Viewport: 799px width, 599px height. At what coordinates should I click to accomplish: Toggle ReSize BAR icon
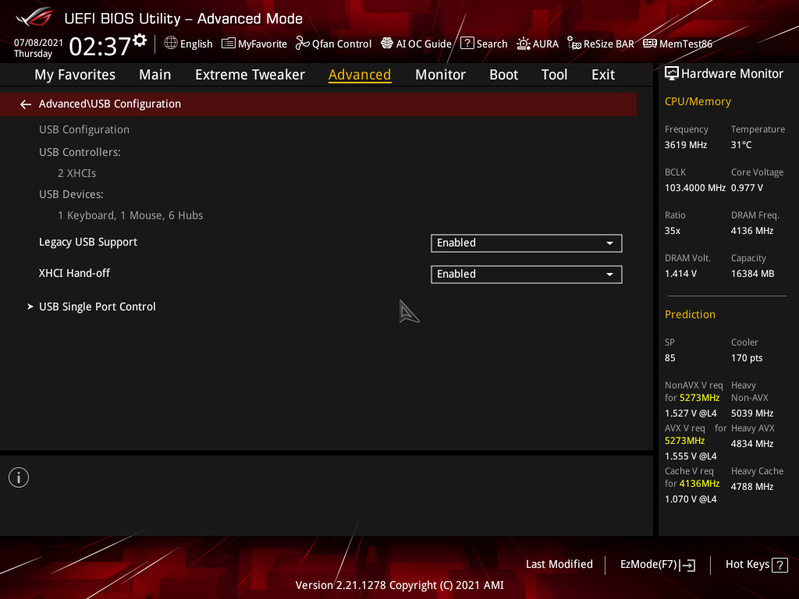(574, 44)
